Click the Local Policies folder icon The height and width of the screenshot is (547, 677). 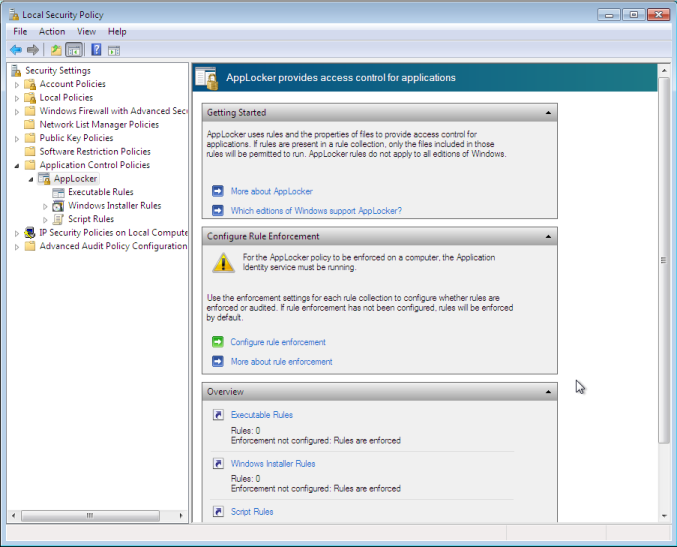coord(30,98)
